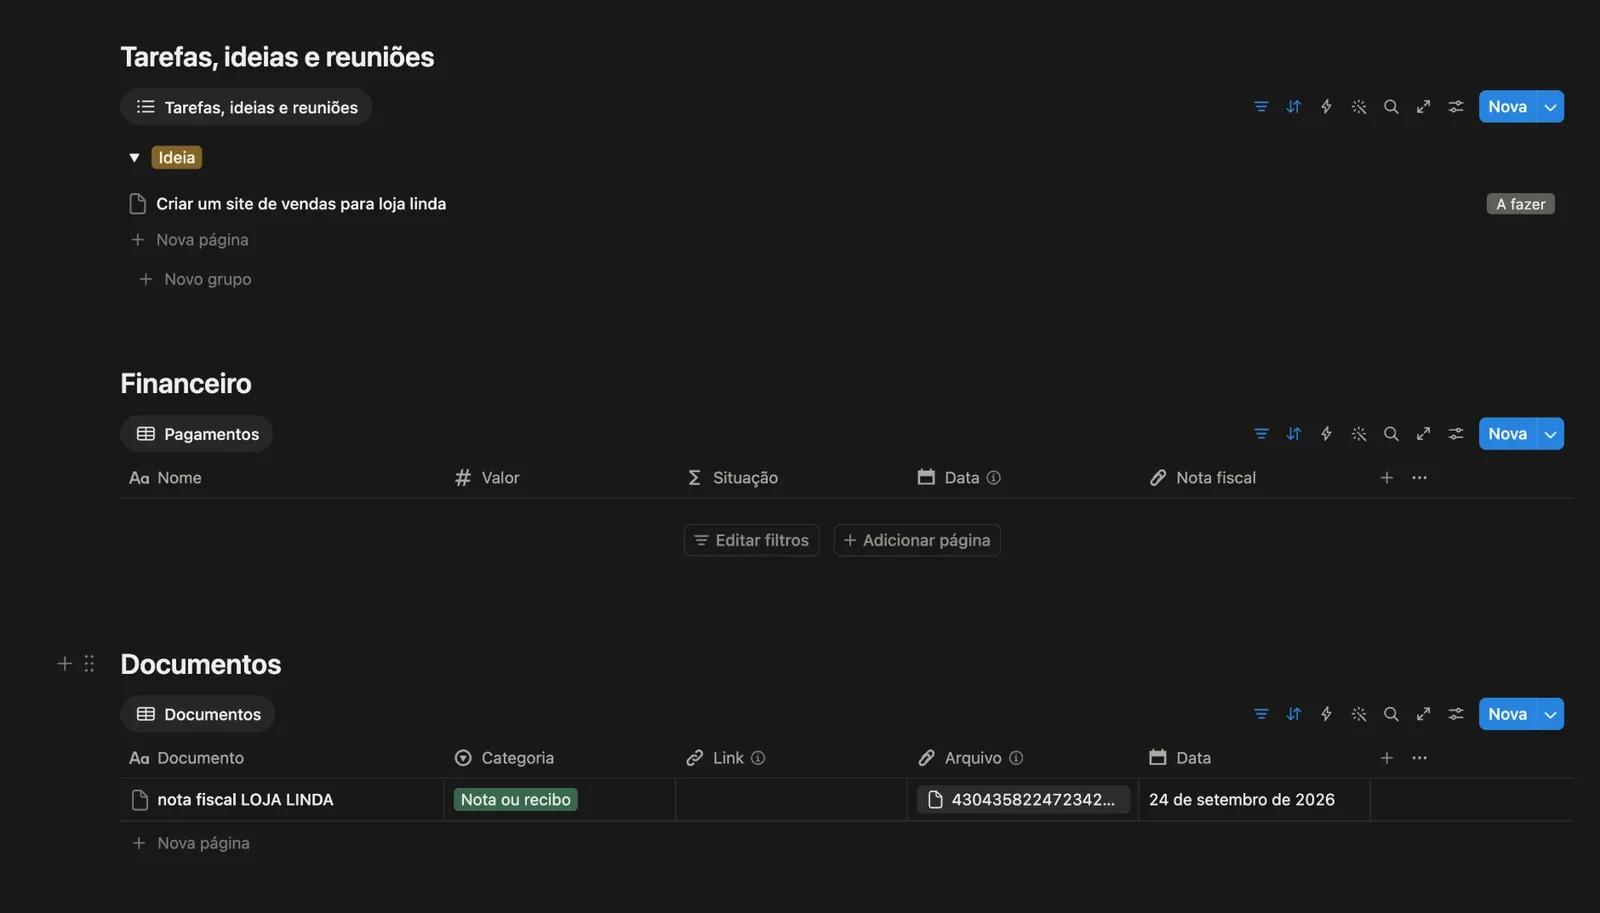
Task: Click Editar filtros button
Action: [x=752, y=540]
